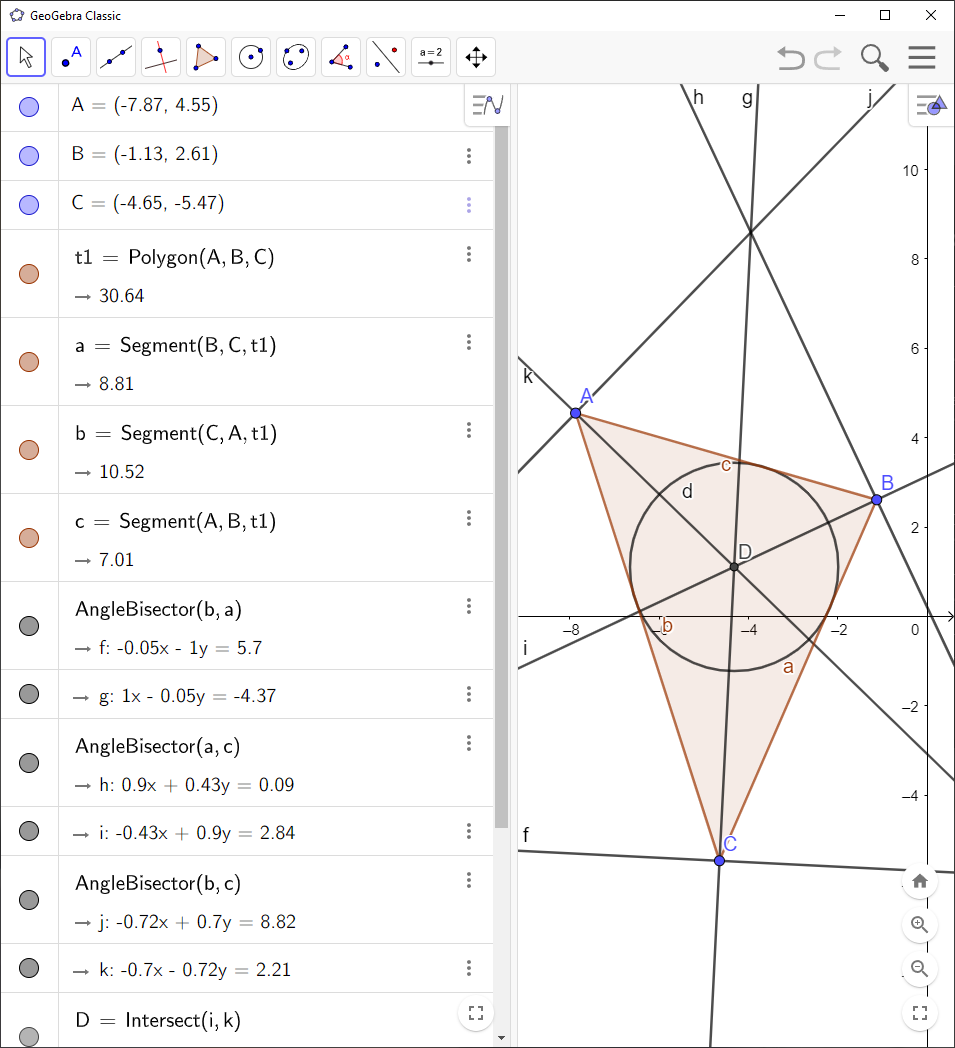
Task: Open the three-dot menu for point B
Action: coord(469,155)
